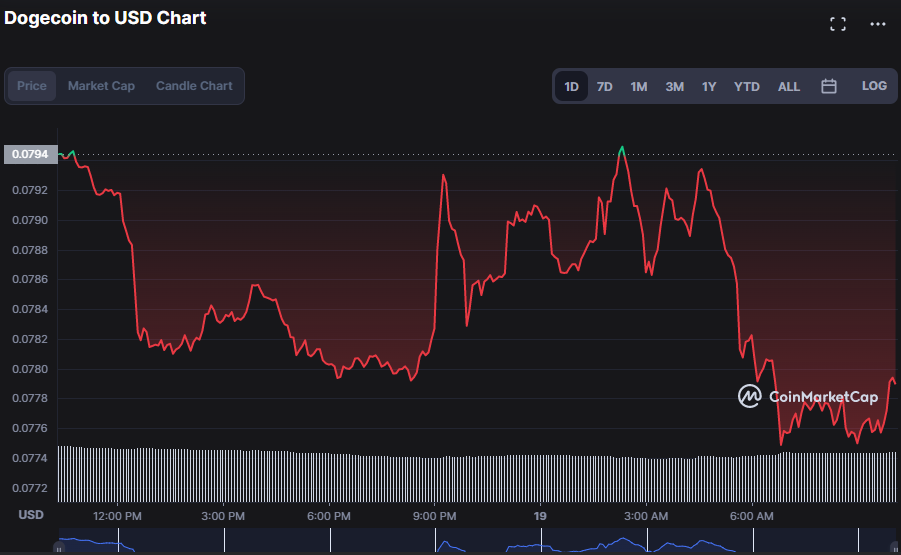This screenshot has height=555, width=901.
Task: Click the 0.0788 y-axis label
Action: (x=30, y=250)
